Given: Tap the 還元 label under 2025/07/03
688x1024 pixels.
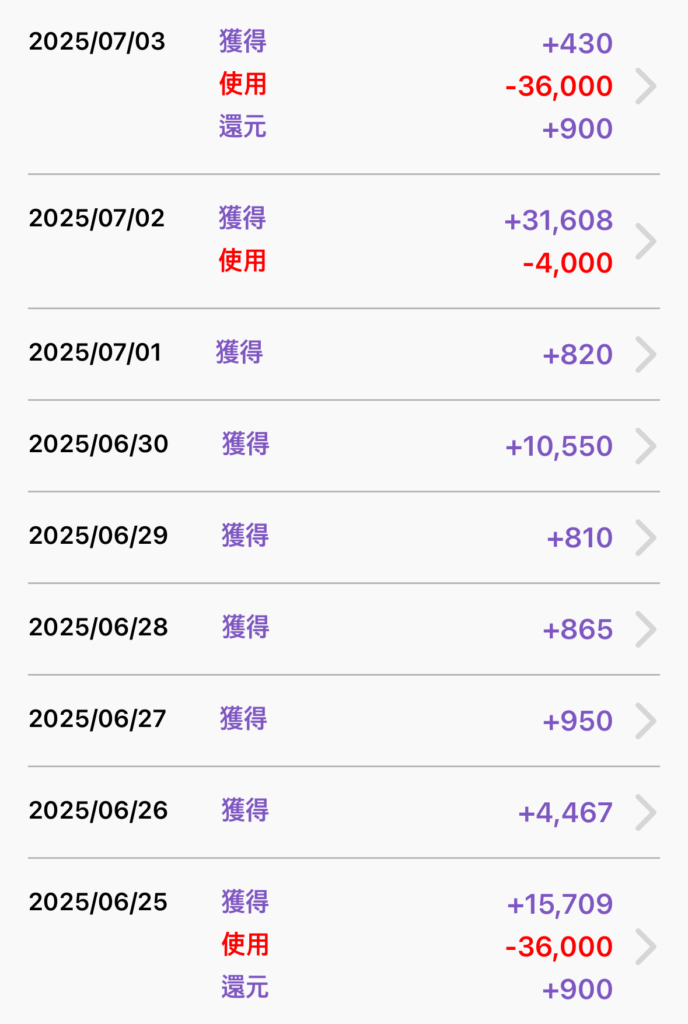Looking at the screenshot, I should point(242,127).
